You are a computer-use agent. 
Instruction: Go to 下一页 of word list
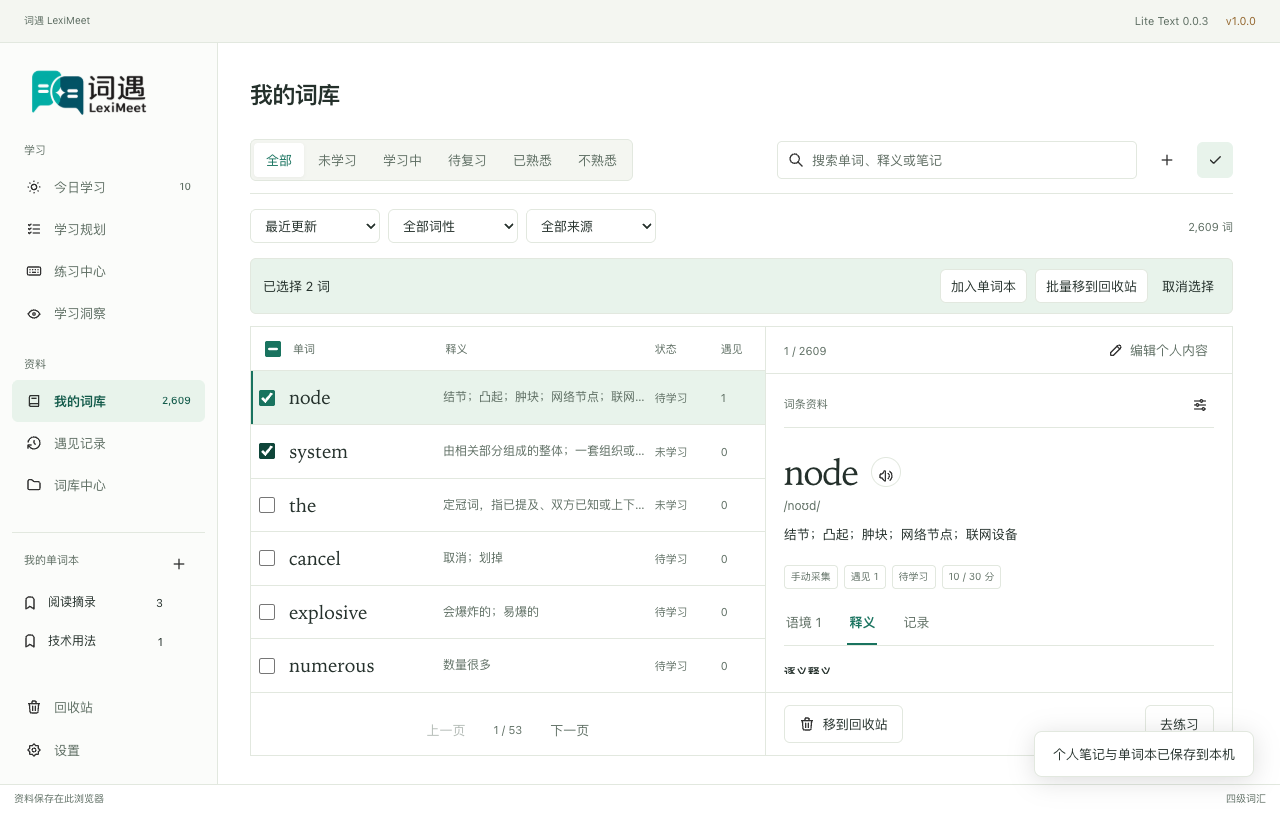coord(569,731)
